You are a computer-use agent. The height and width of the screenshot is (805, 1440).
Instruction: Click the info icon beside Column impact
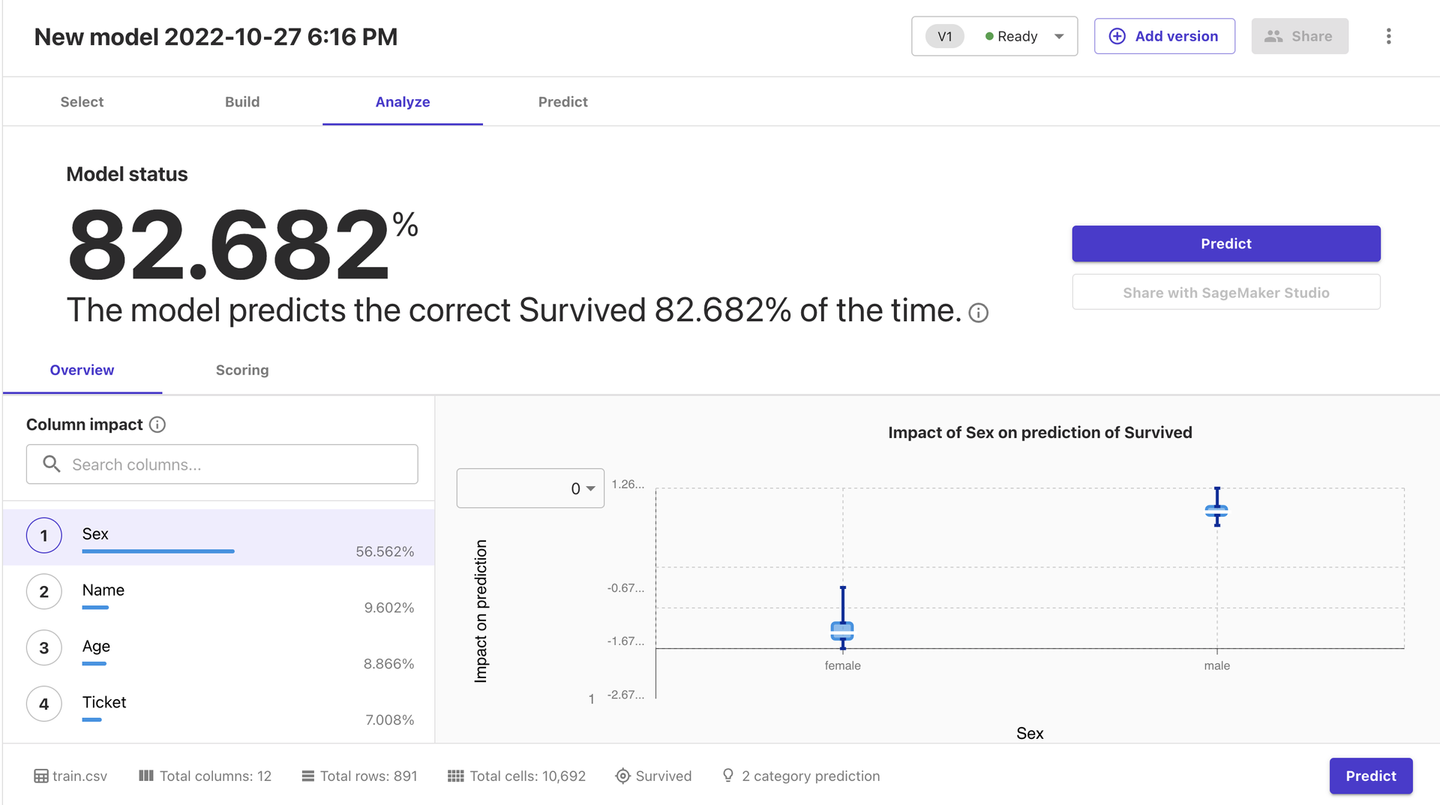point(157,425)
